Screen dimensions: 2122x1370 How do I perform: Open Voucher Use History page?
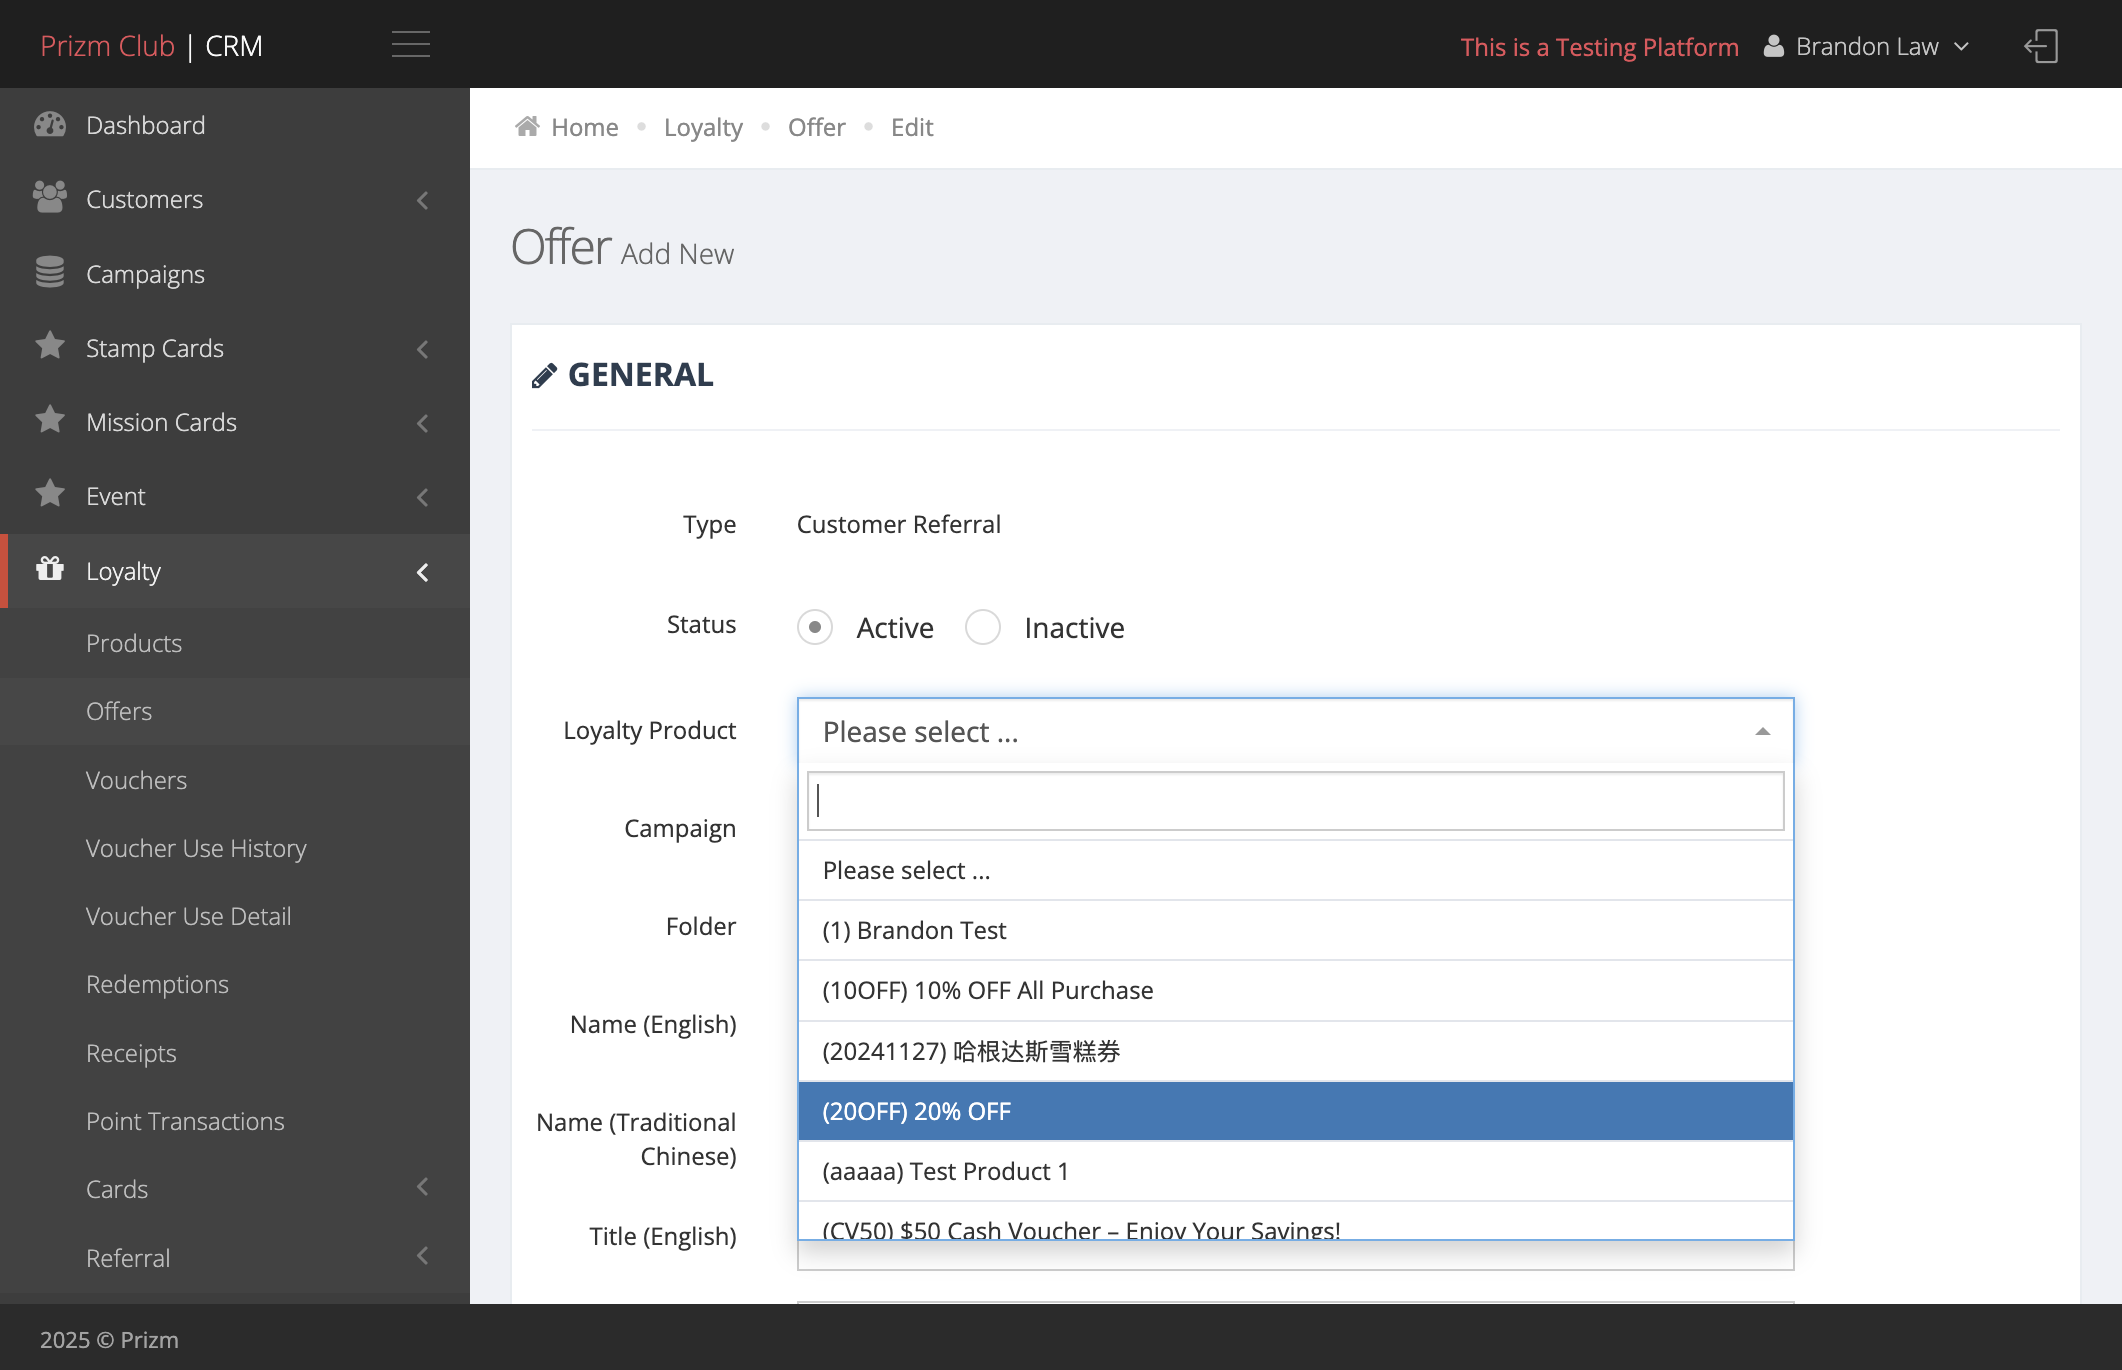pyautogui.click(x=196, y=848)
